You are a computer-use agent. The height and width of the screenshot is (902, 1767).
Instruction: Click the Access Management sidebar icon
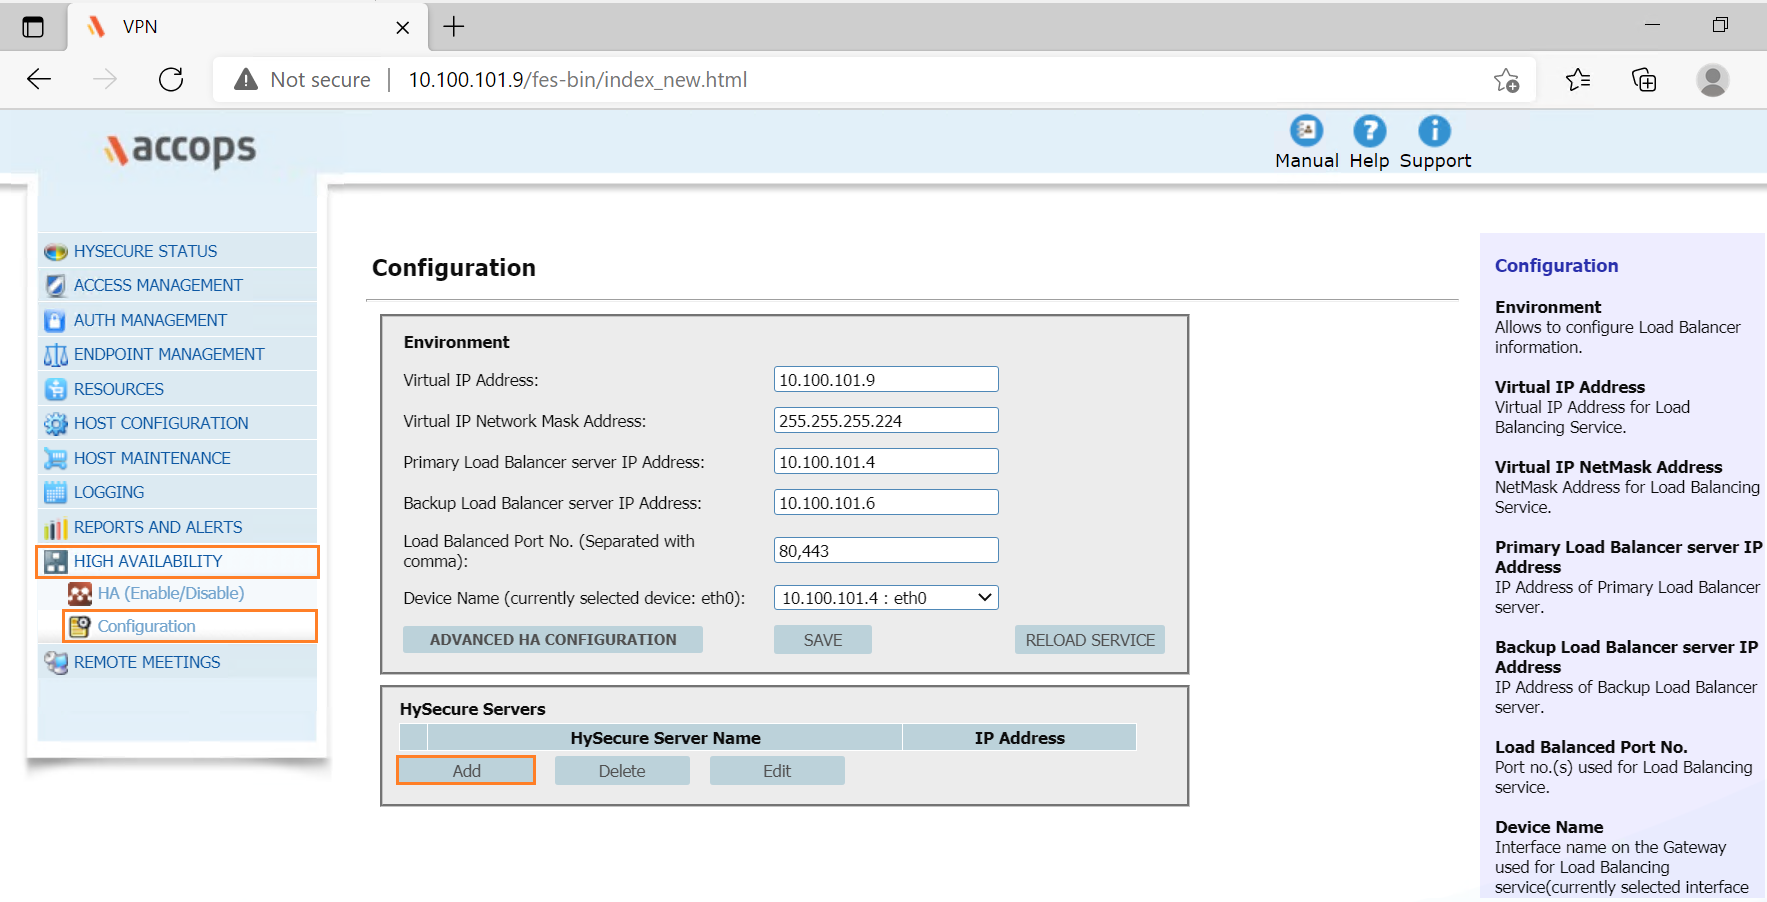tap(56, 286)
